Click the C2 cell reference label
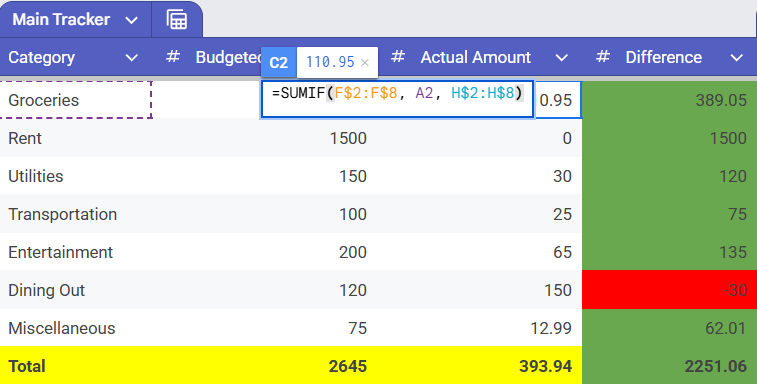This screenshot has height=384, width=757. tap(279, 62)
